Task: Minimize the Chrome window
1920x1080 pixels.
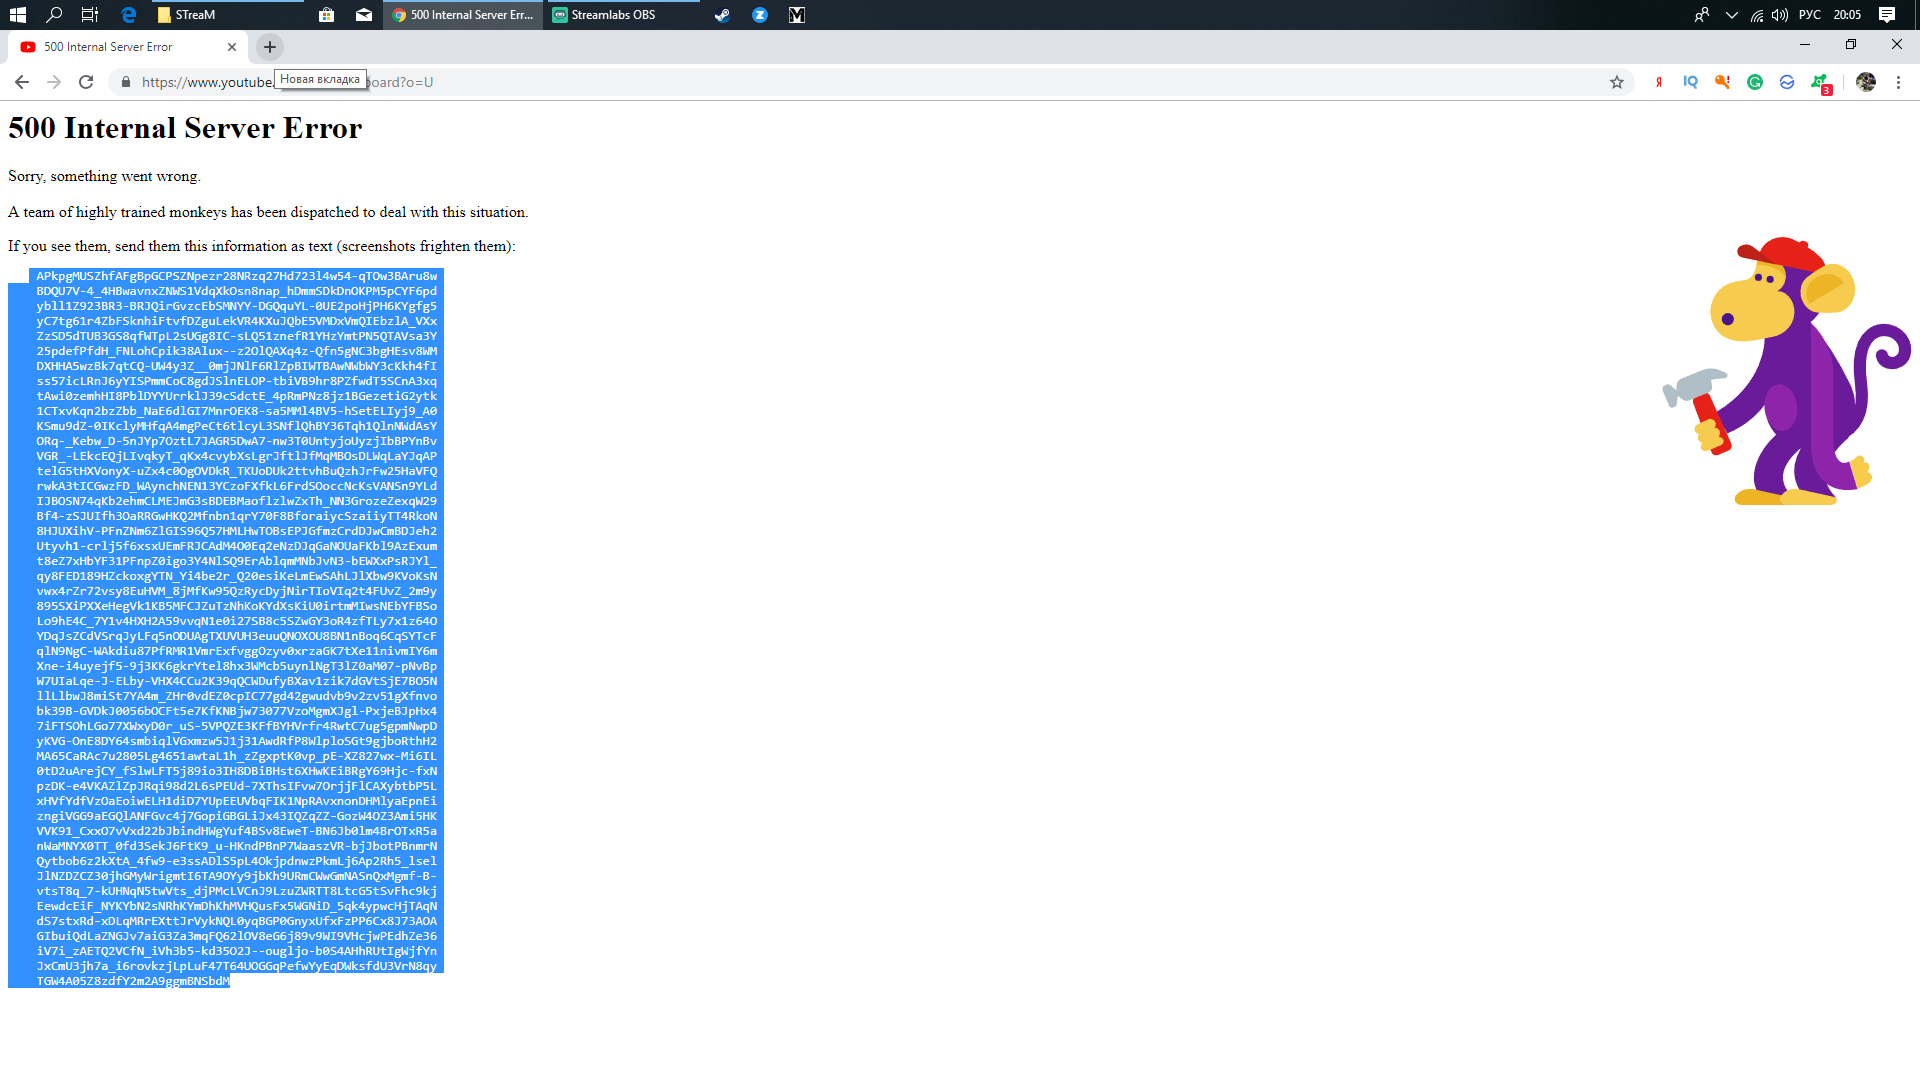Action: pyautogui.click(x=1805, y=45)
